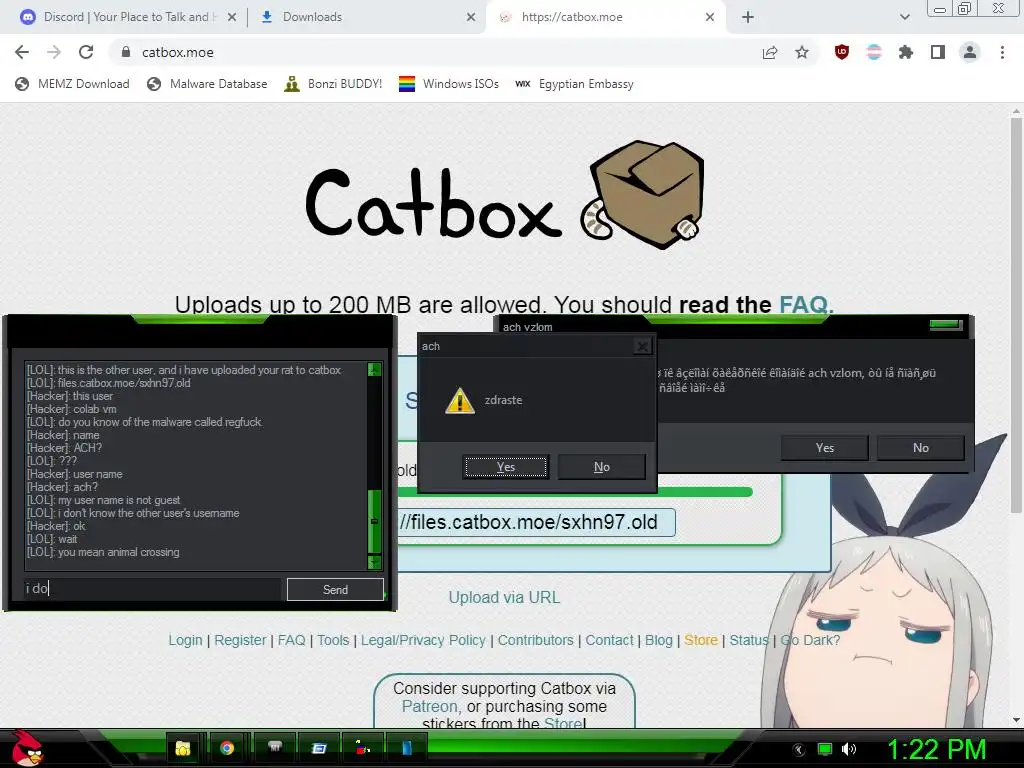Click the green upload progress bar
Screen dimensions: 1024x768
pyautogui.click(x=575, y=492)
